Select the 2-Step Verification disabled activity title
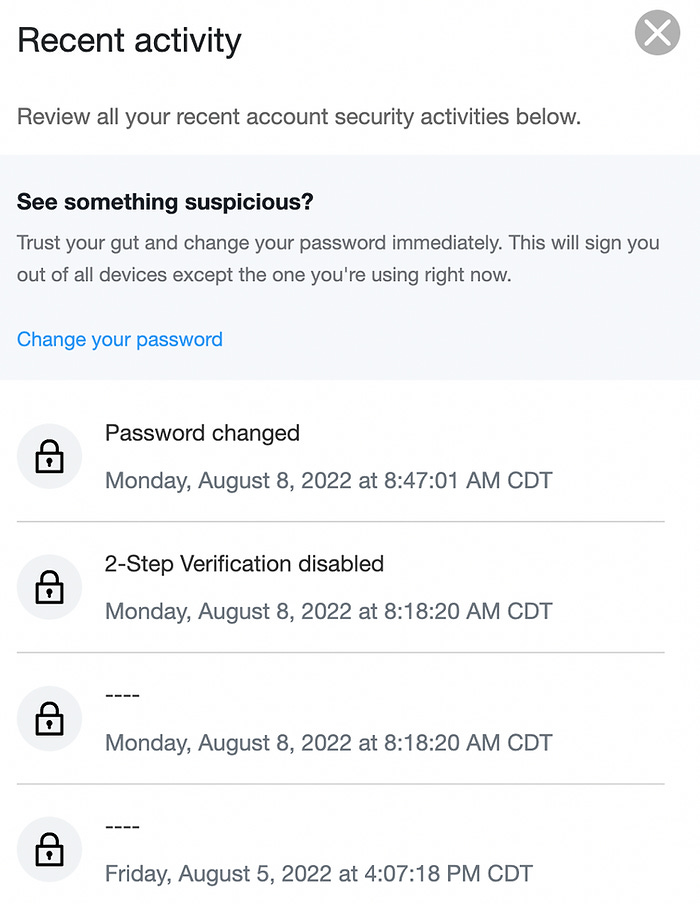The width and height of the screenshot is (700, 904). point(244,564)
